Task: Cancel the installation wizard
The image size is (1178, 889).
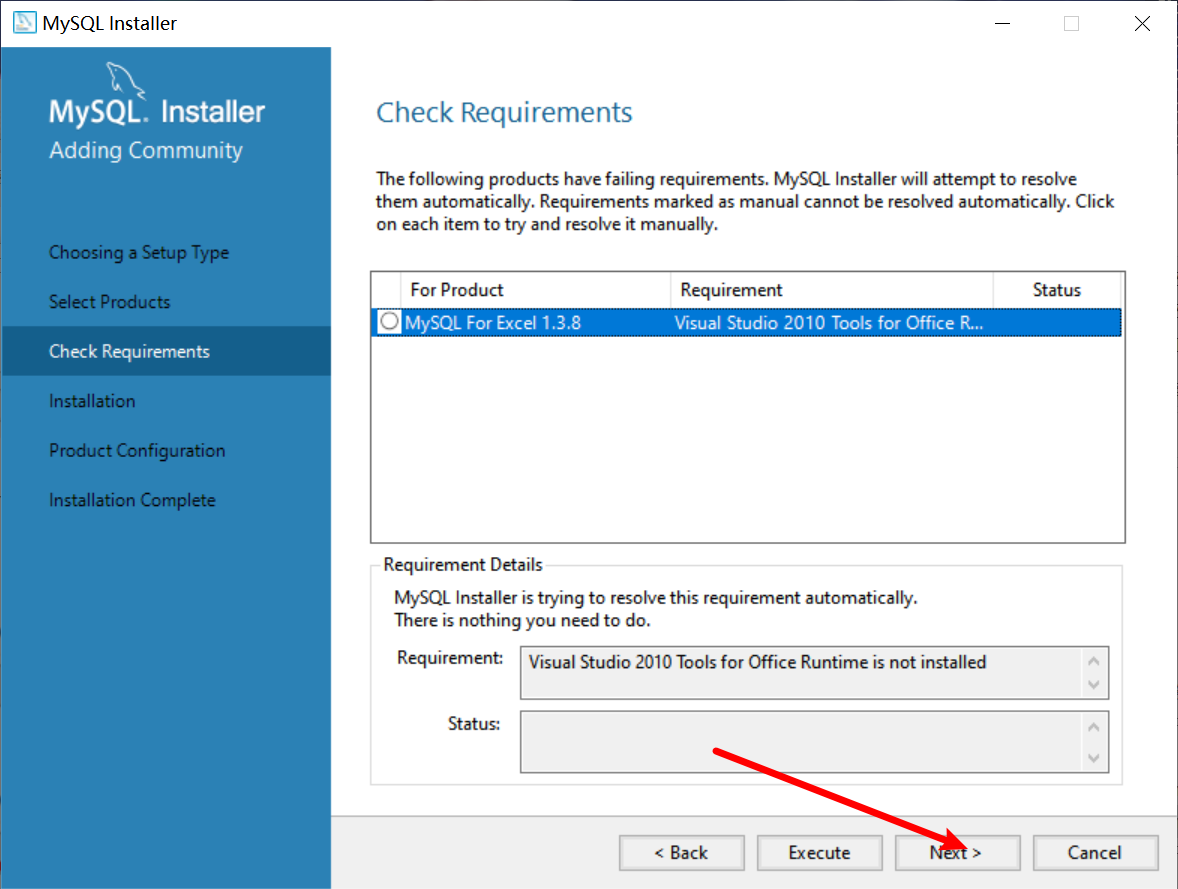Action: coord(1095,853)
